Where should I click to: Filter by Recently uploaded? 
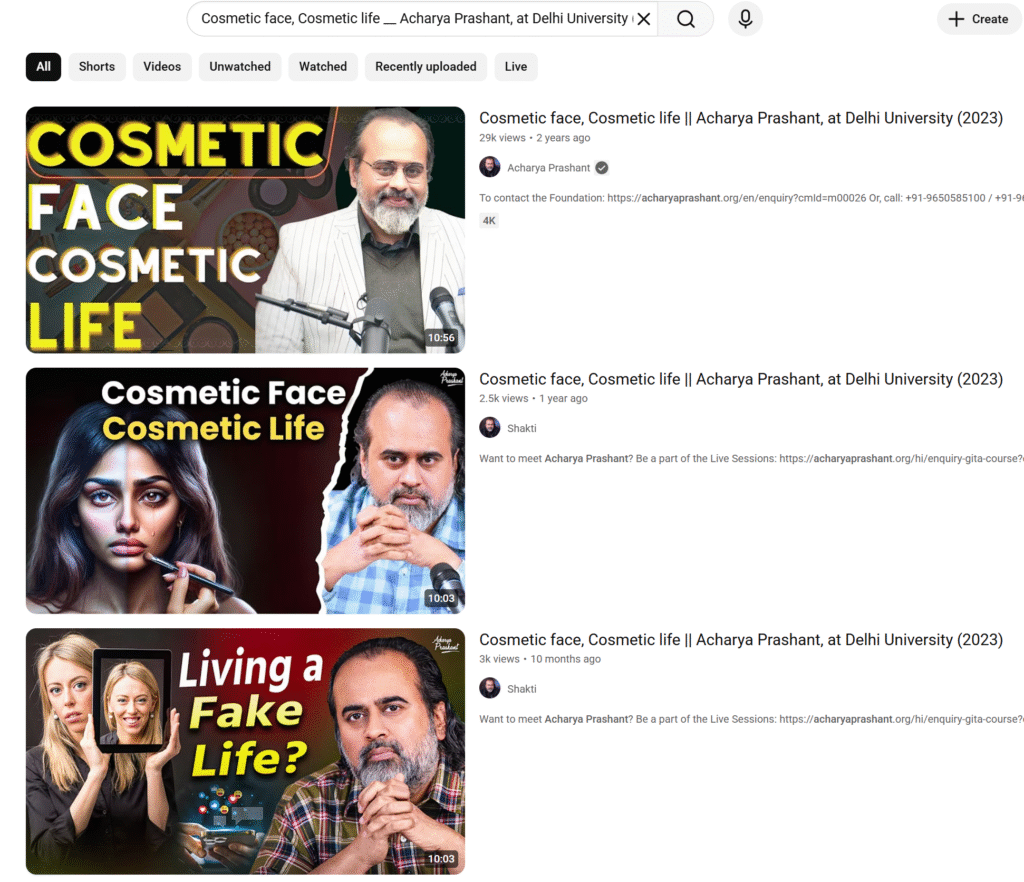426,67
